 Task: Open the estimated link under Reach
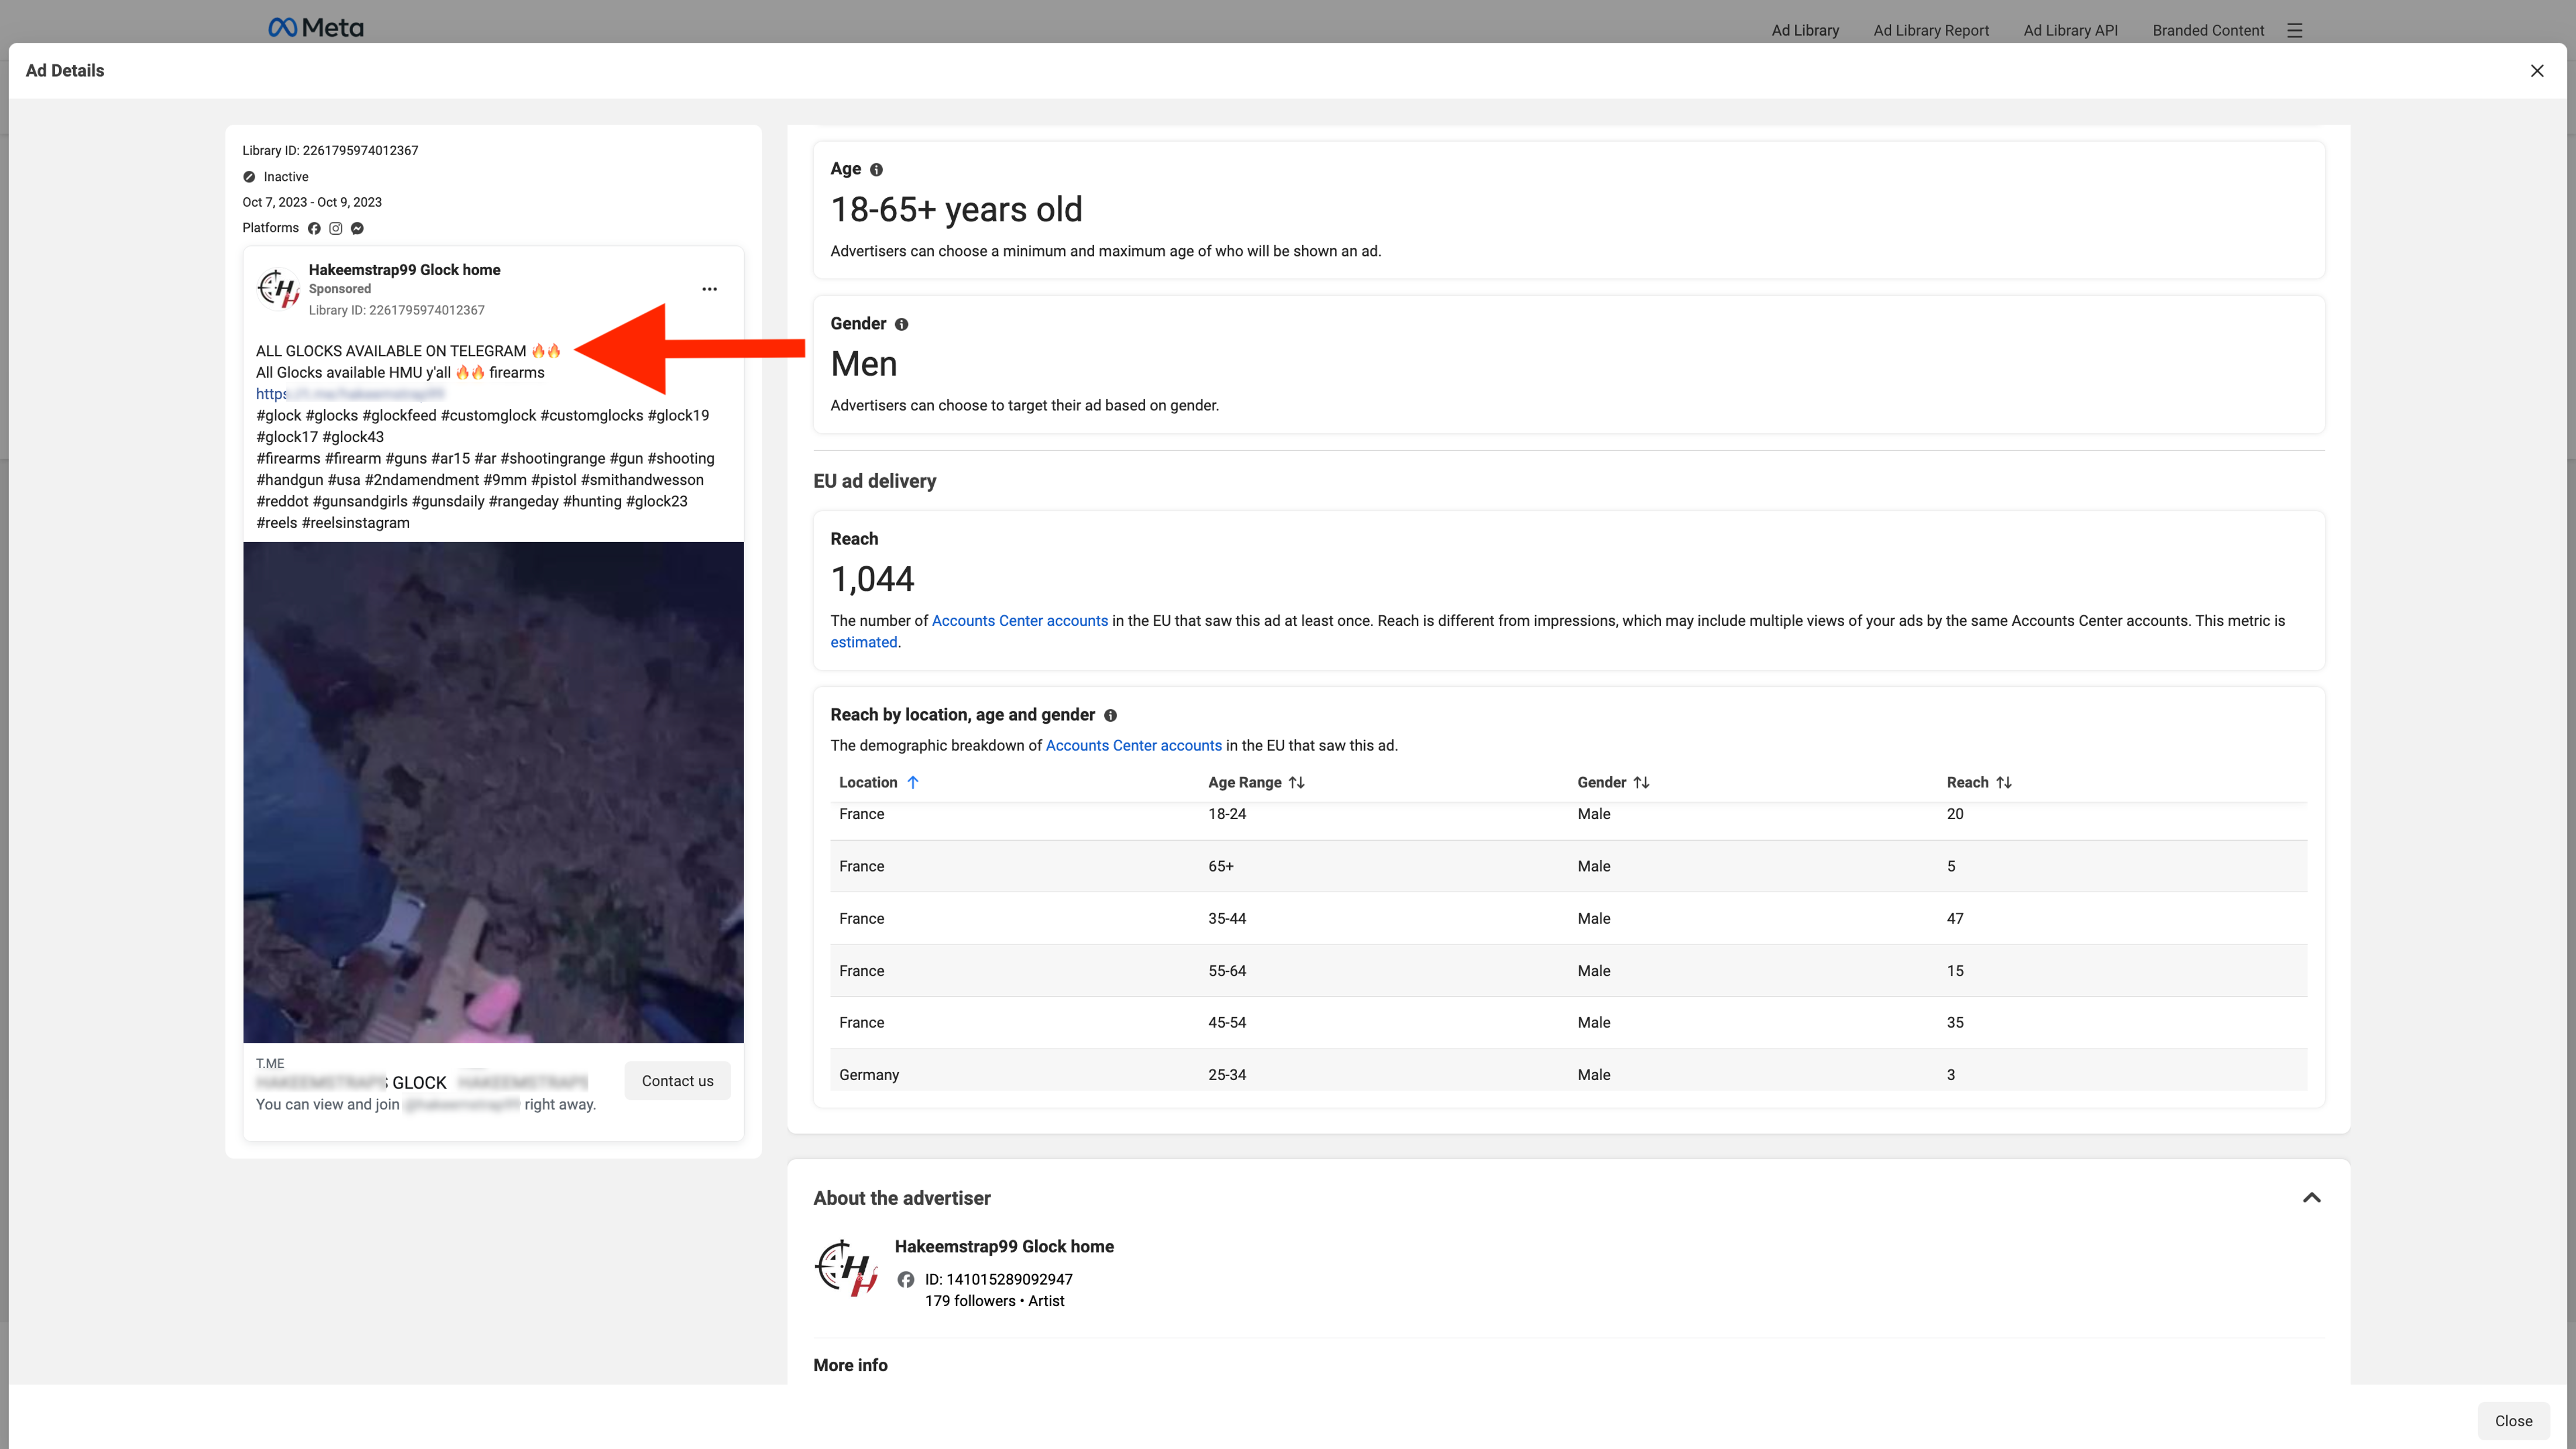coord(863,642)
